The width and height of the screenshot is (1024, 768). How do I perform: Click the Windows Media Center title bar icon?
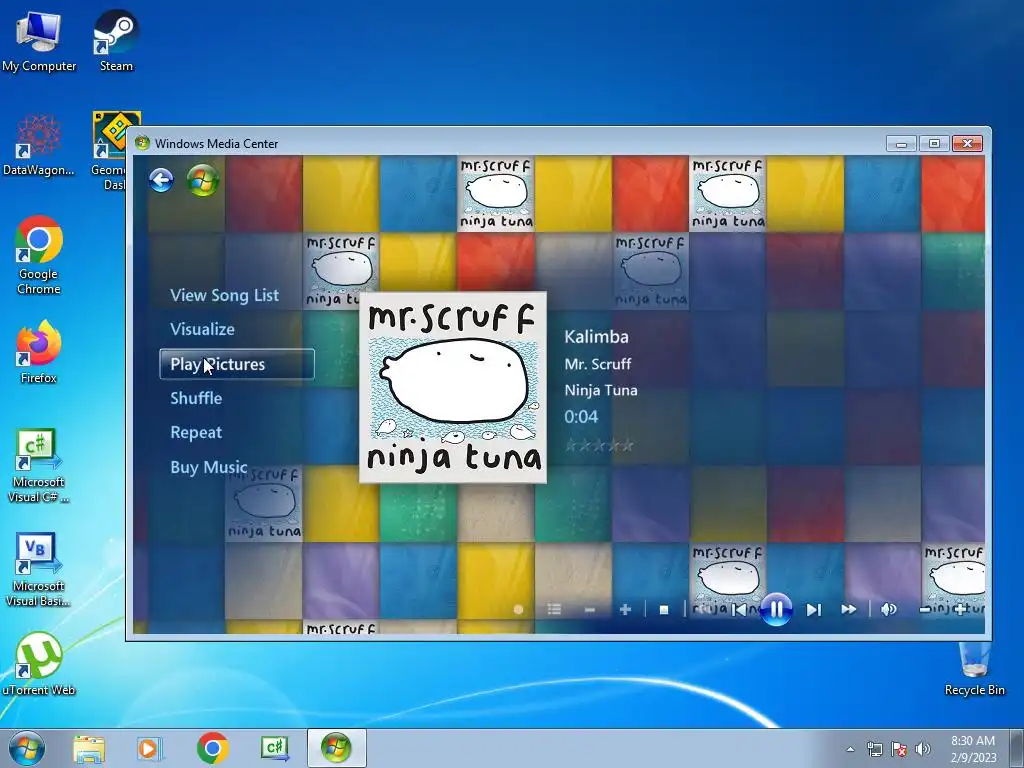pyautogui.click(x=142, y=143)
